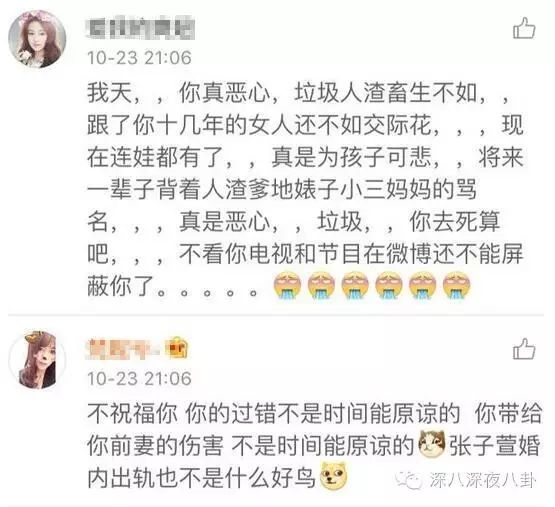Click second comment's 10-23 21:06 timestamp
Viewport: 555px width, 507px height.
(x=139, y=378)
